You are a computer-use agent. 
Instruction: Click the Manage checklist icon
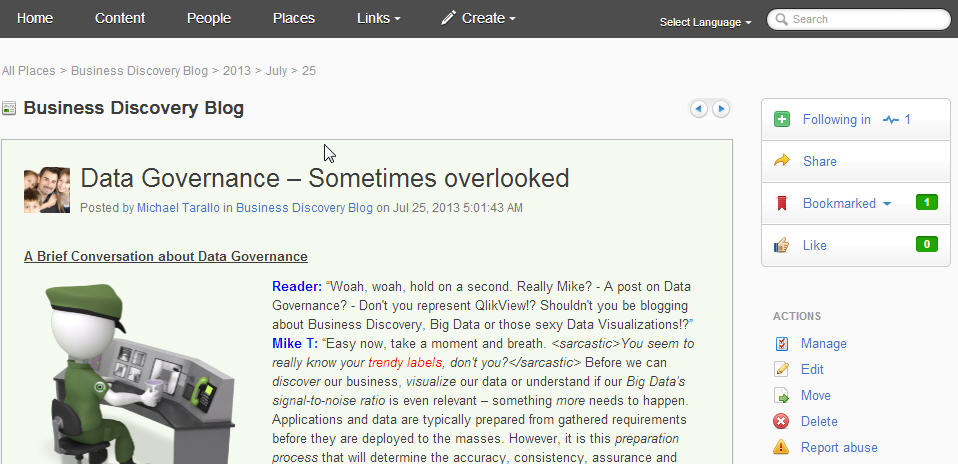point(782,344)
